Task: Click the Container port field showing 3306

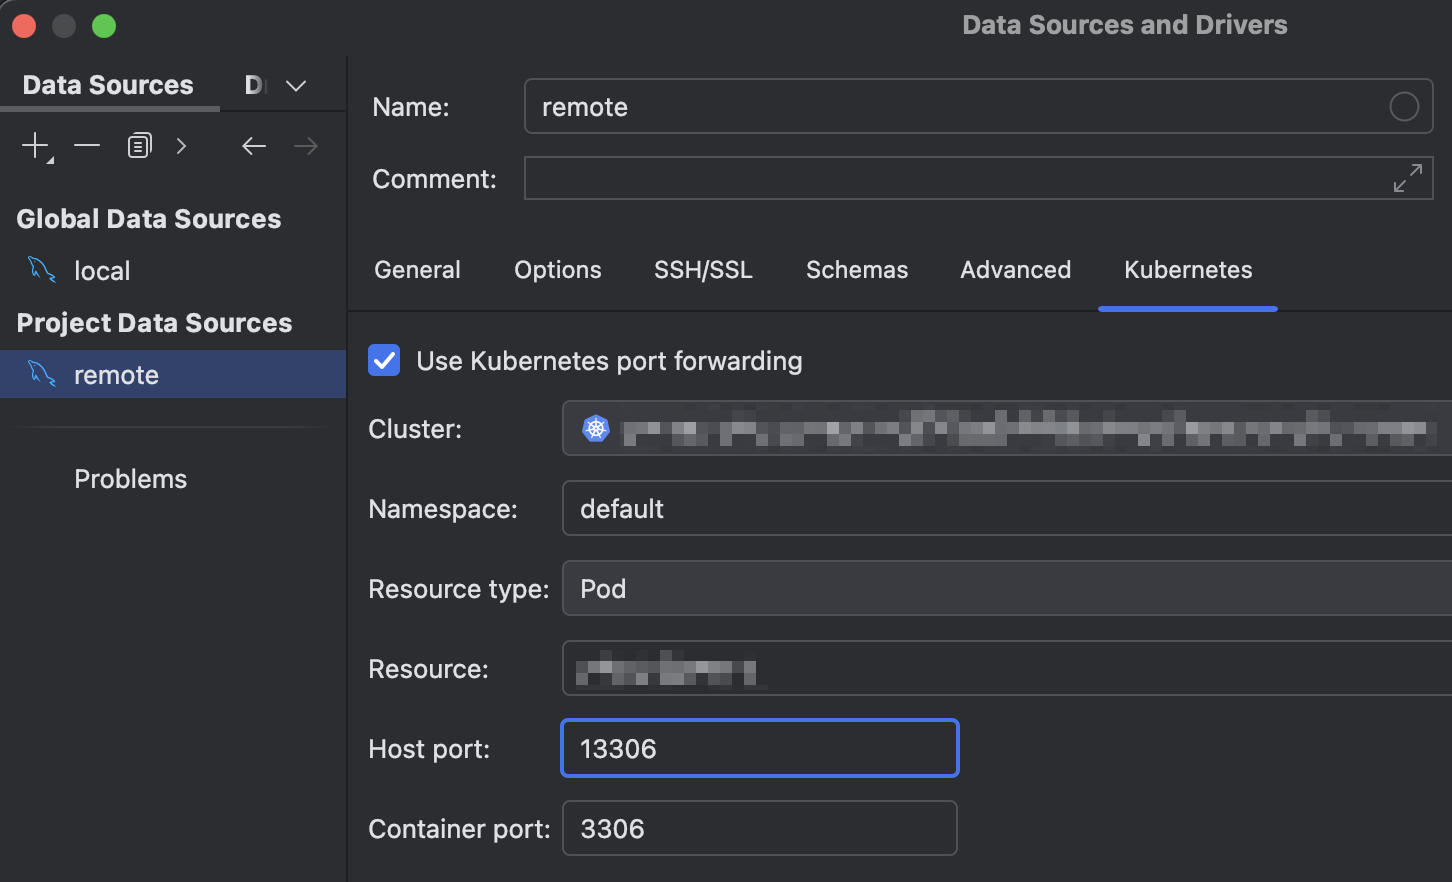Action: 760,828
